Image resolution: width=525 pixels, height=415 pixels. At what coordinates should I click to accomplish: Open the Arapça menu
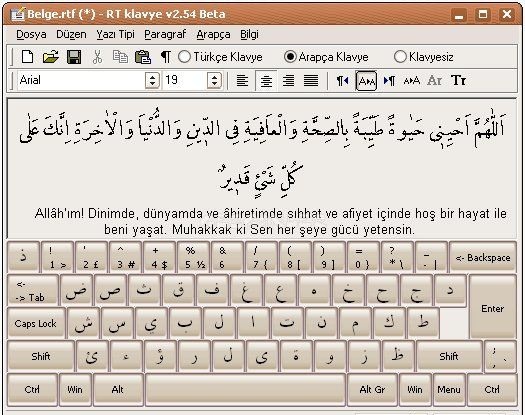click(213, 34)
